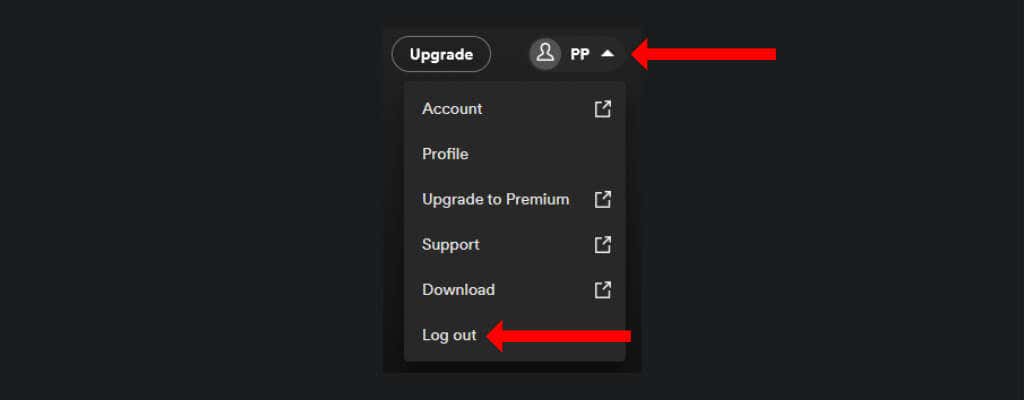Click the external-link icon beside Download
This screenshot has width=1024, height=400.
pos(602,289)
